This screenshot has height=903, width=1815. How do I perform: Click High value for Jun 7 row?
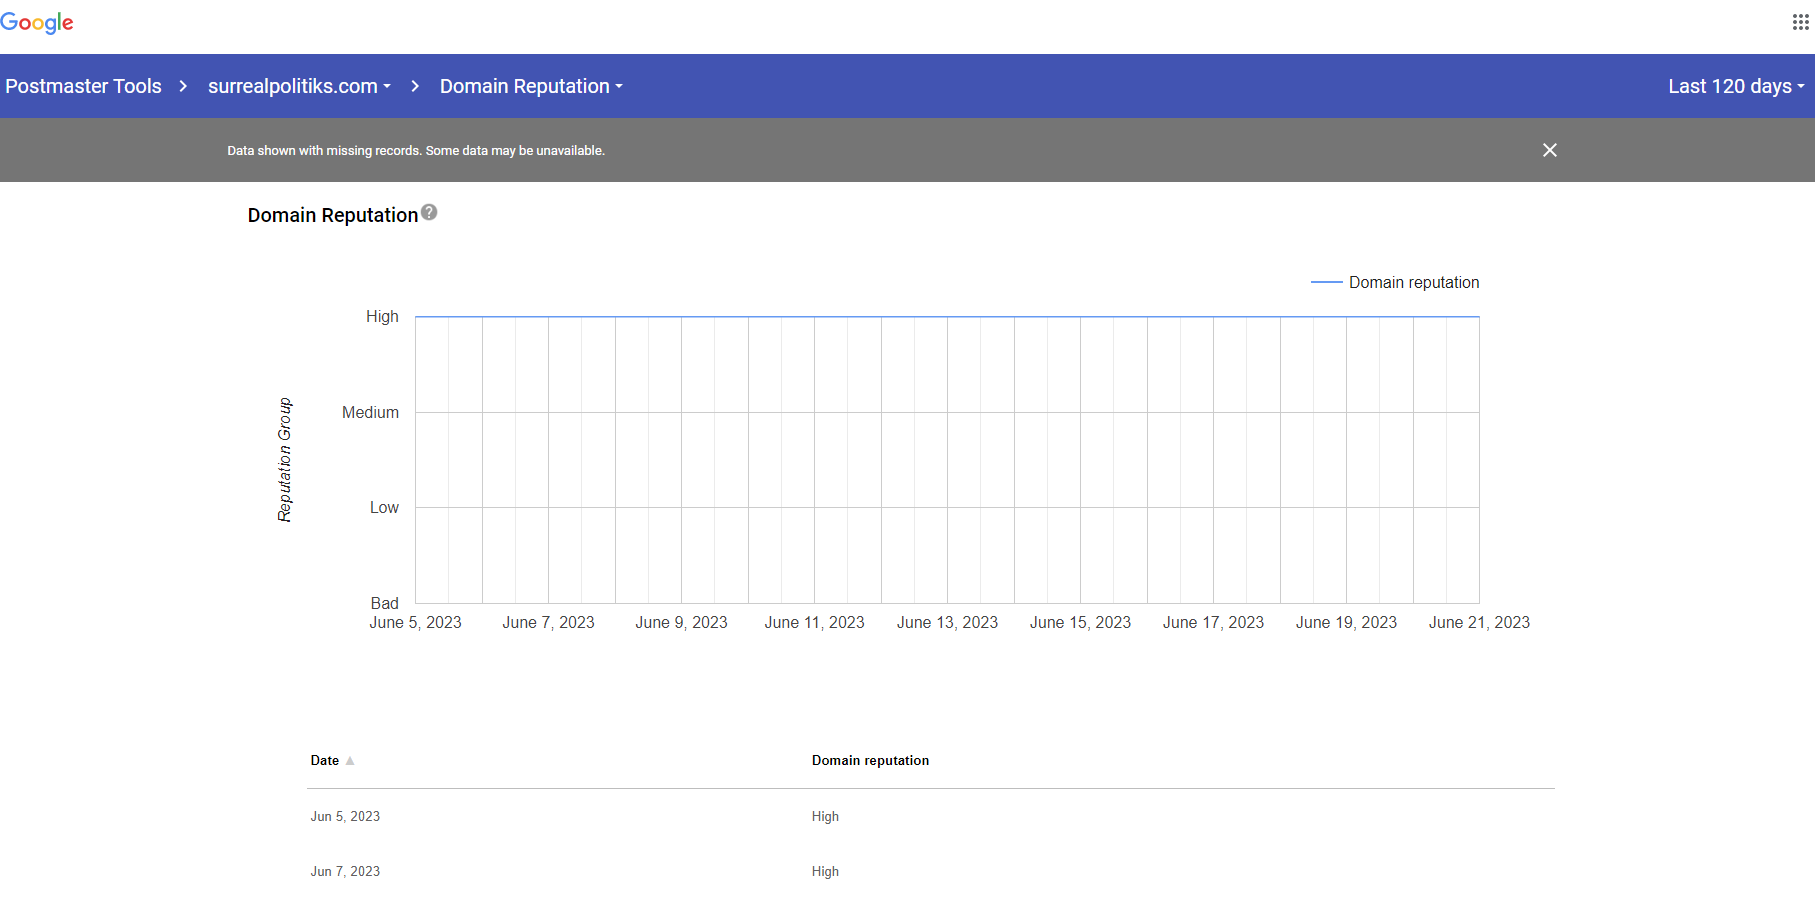click(825, 871)
